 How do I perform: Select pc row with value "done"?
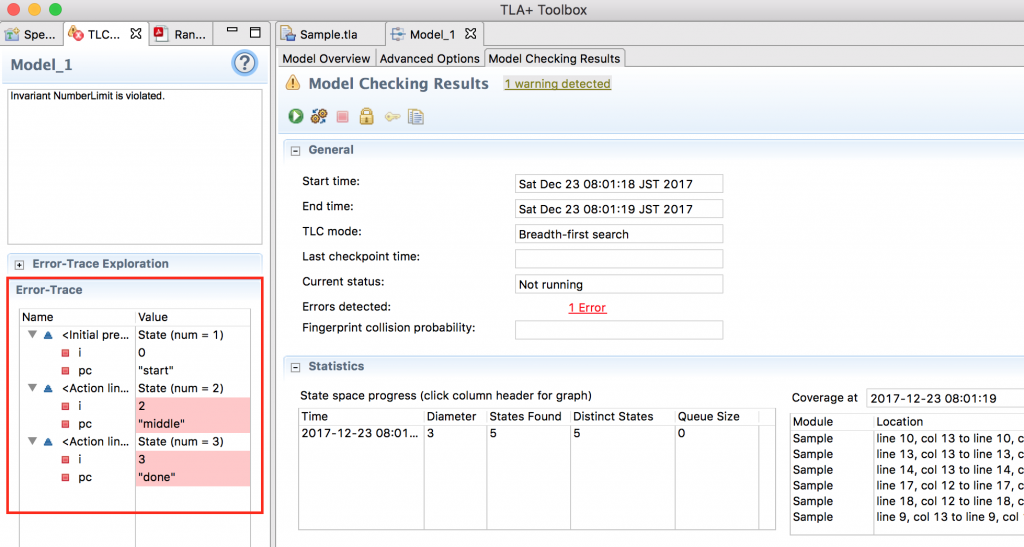135,477
